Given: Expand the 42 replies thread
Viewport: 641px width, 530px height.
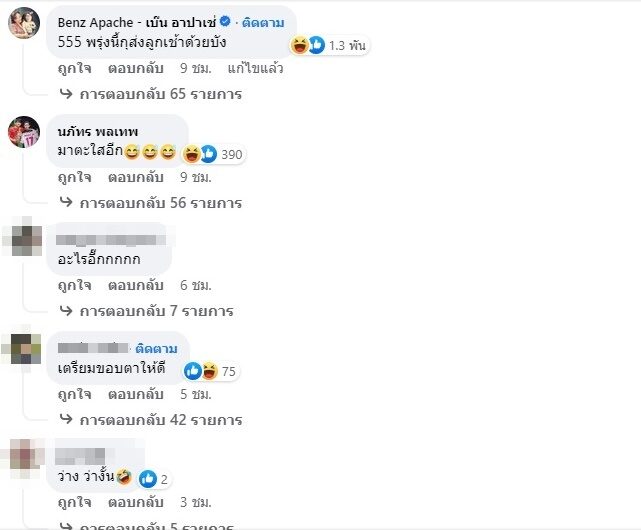Looking at the screenshot, I should [150, 420].
